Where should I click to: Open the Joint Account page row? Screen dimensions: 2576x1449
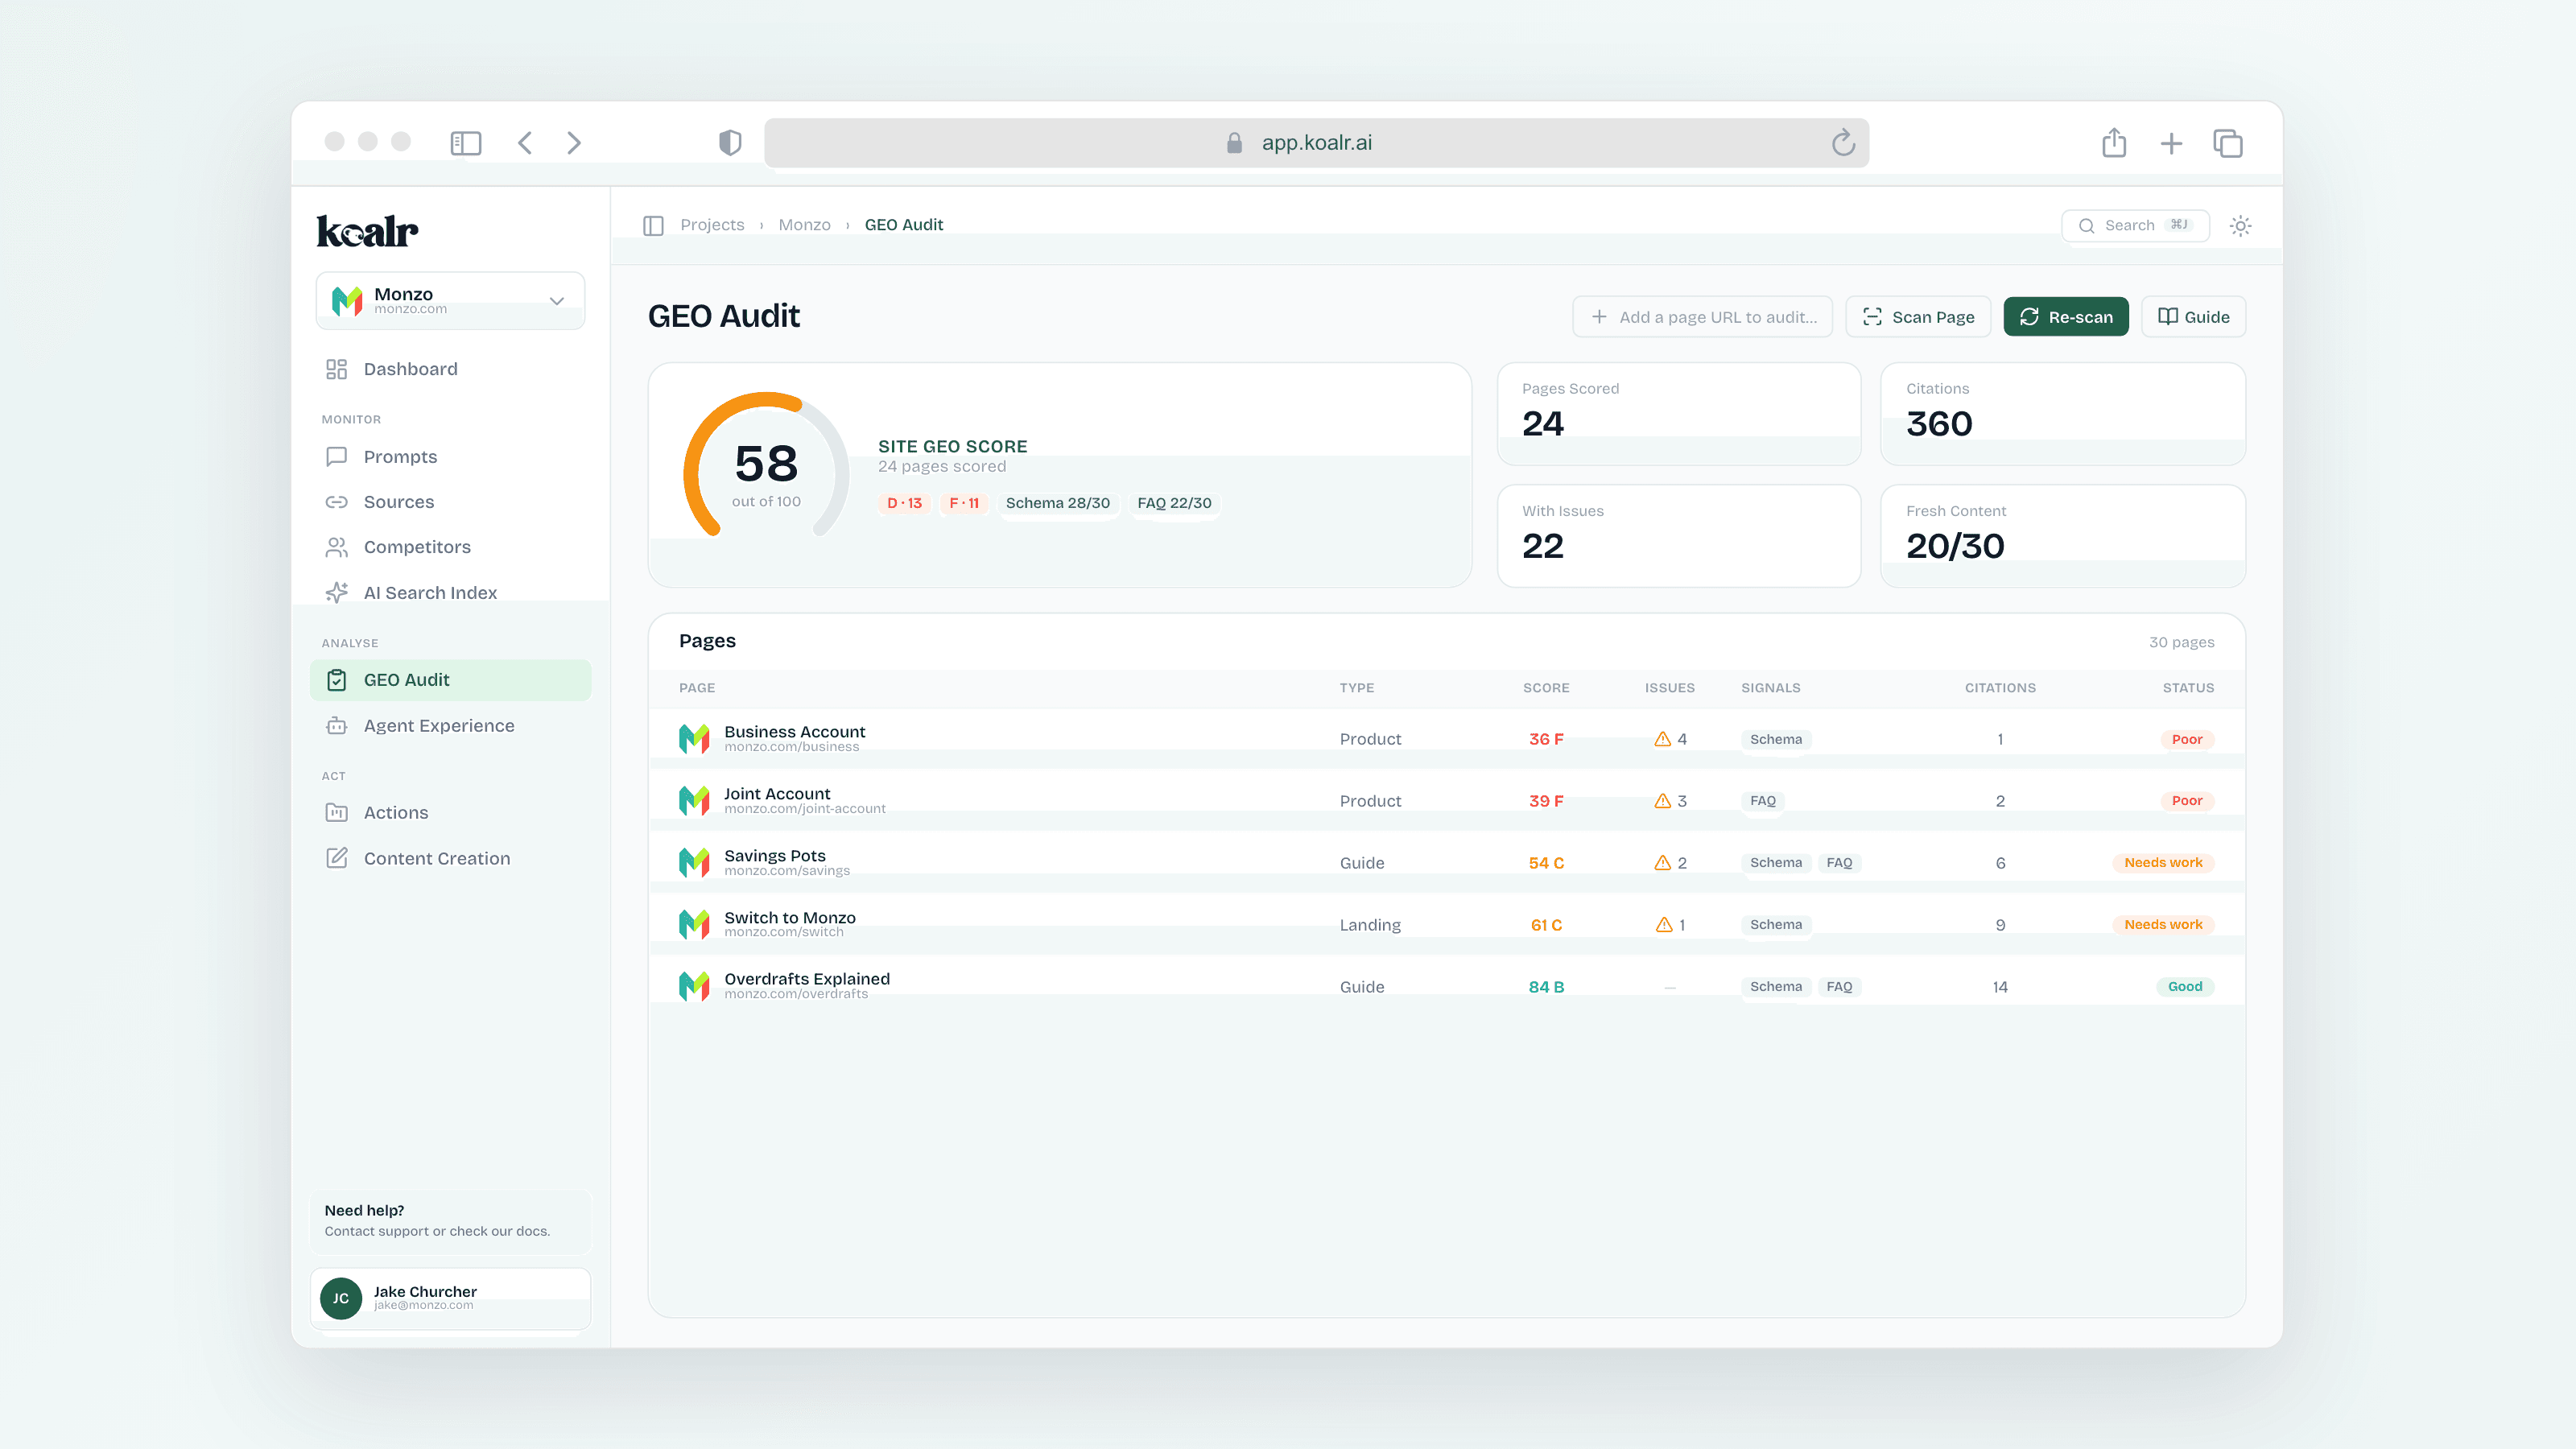pos(1446,801)
